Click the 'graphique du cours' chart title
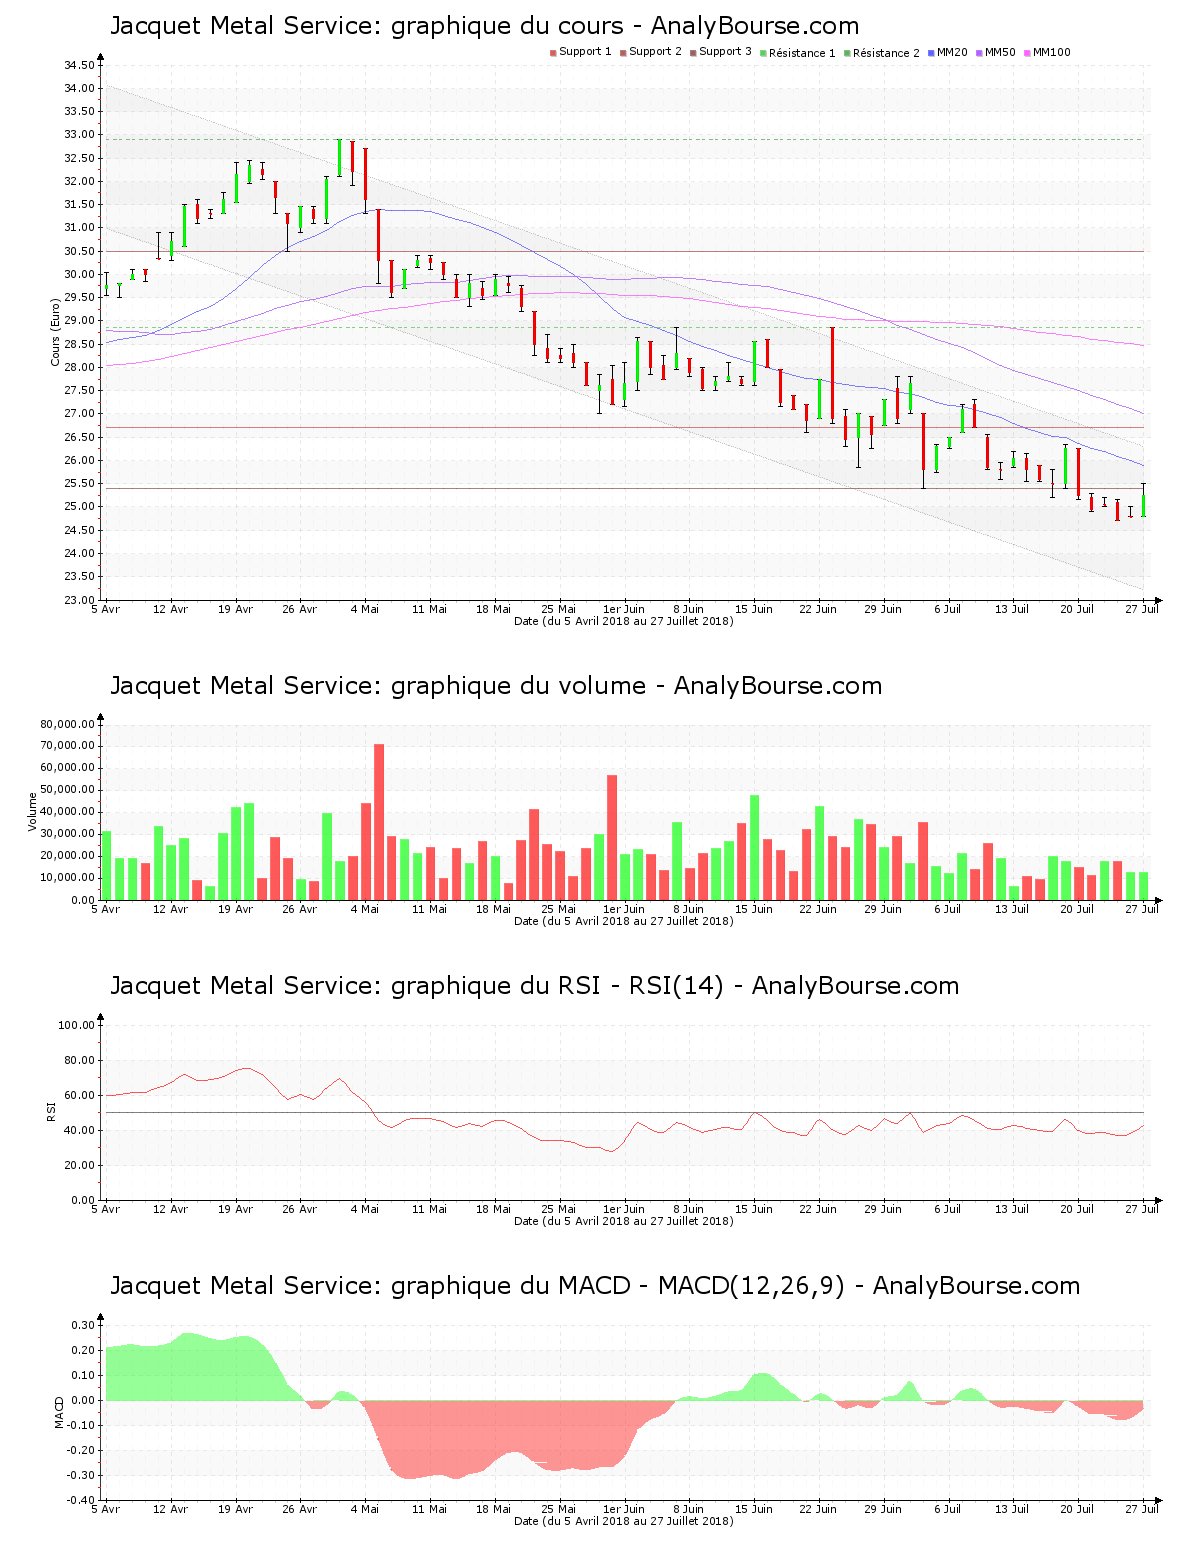 (484, 26)
